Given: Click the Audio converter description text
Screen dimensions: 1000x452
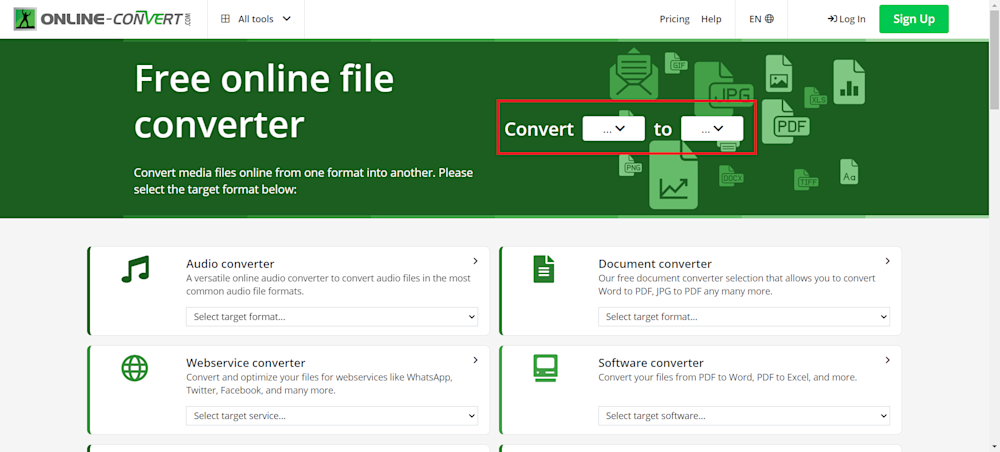Looking at the screenshot, I should [x=328, y=285].
